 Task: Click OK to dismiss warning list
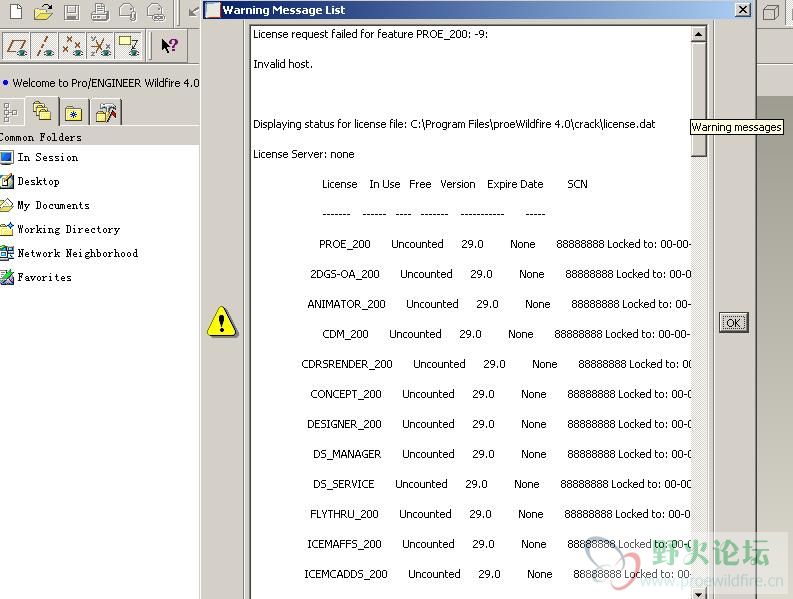click(733, 323)
